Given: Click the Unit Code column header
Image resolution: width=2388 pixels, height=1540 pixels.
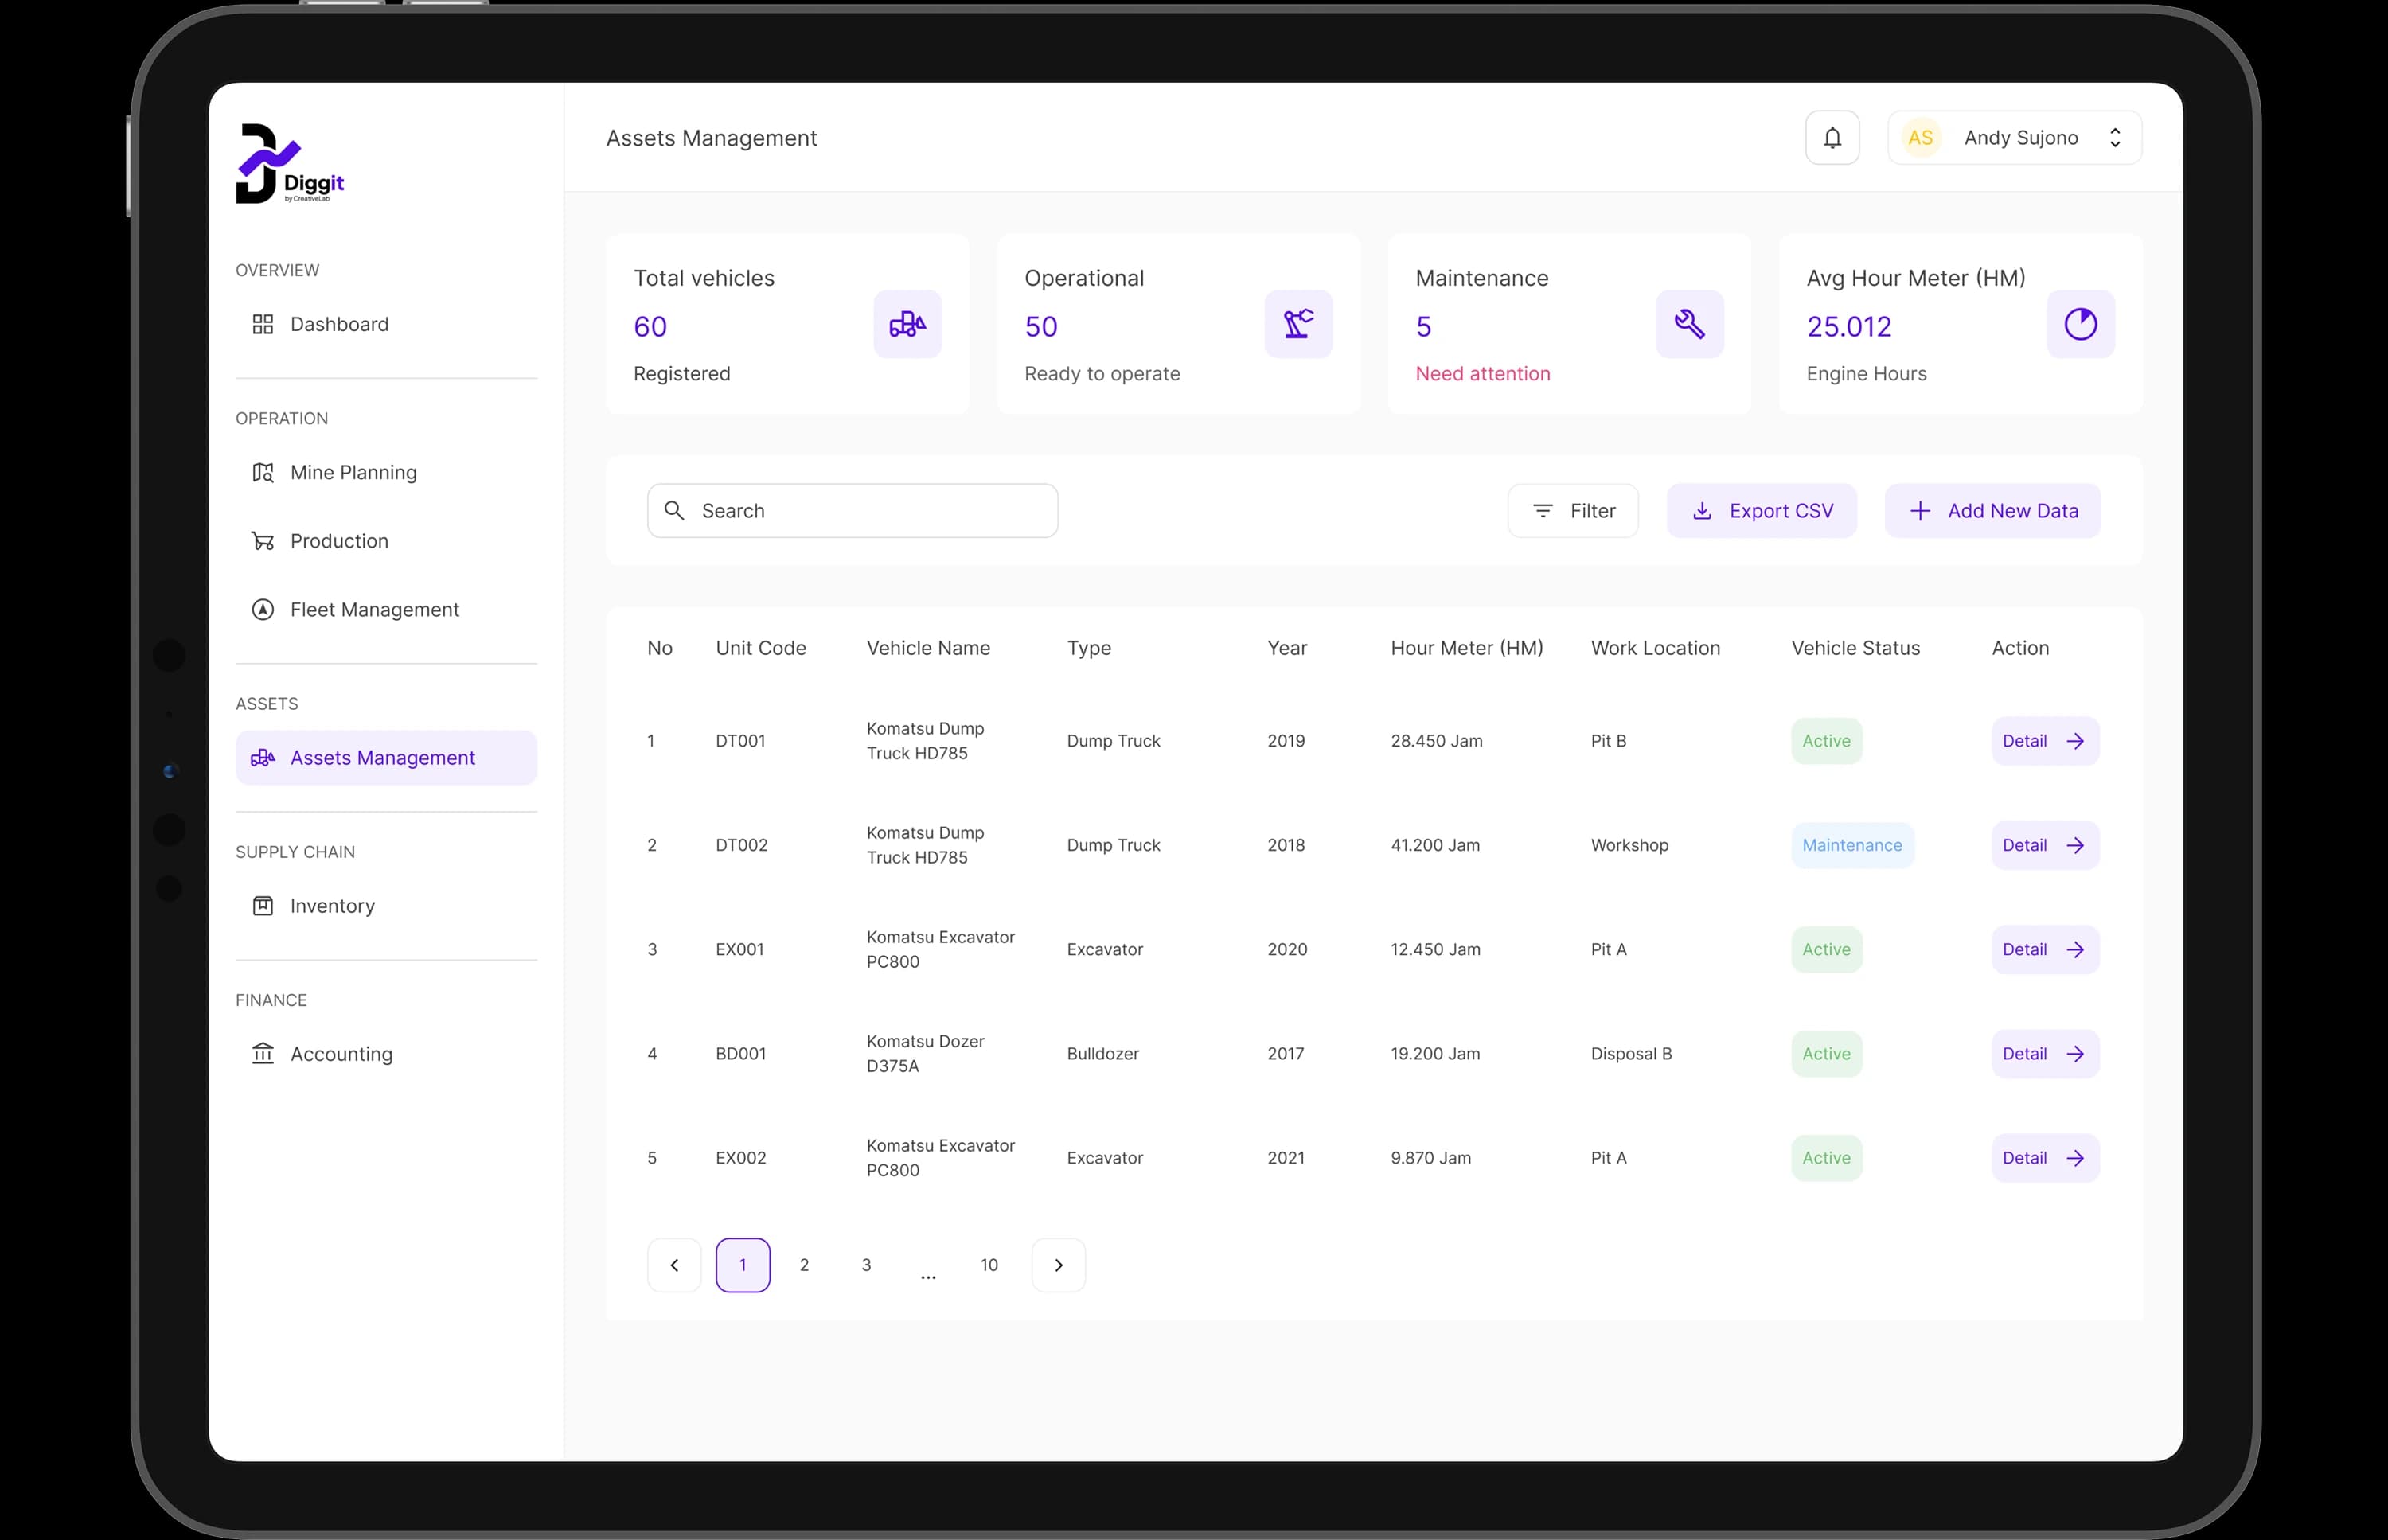Looking at the screenshot, I should [x=760, y=648].
